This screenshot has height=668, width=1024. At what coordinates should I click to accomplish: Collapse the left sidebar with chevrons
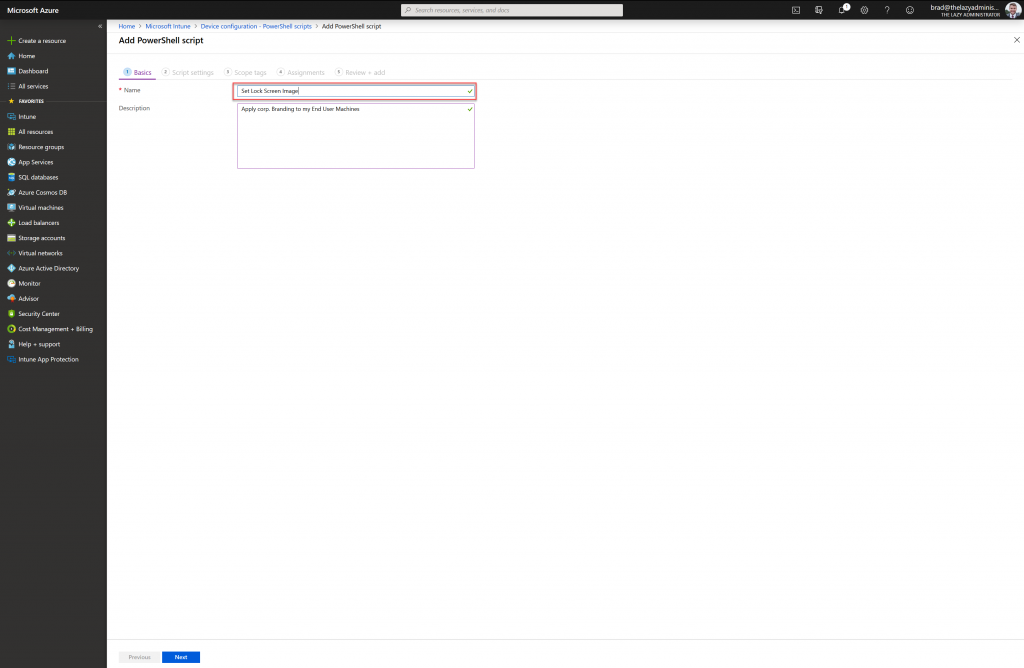pos(100,27)
